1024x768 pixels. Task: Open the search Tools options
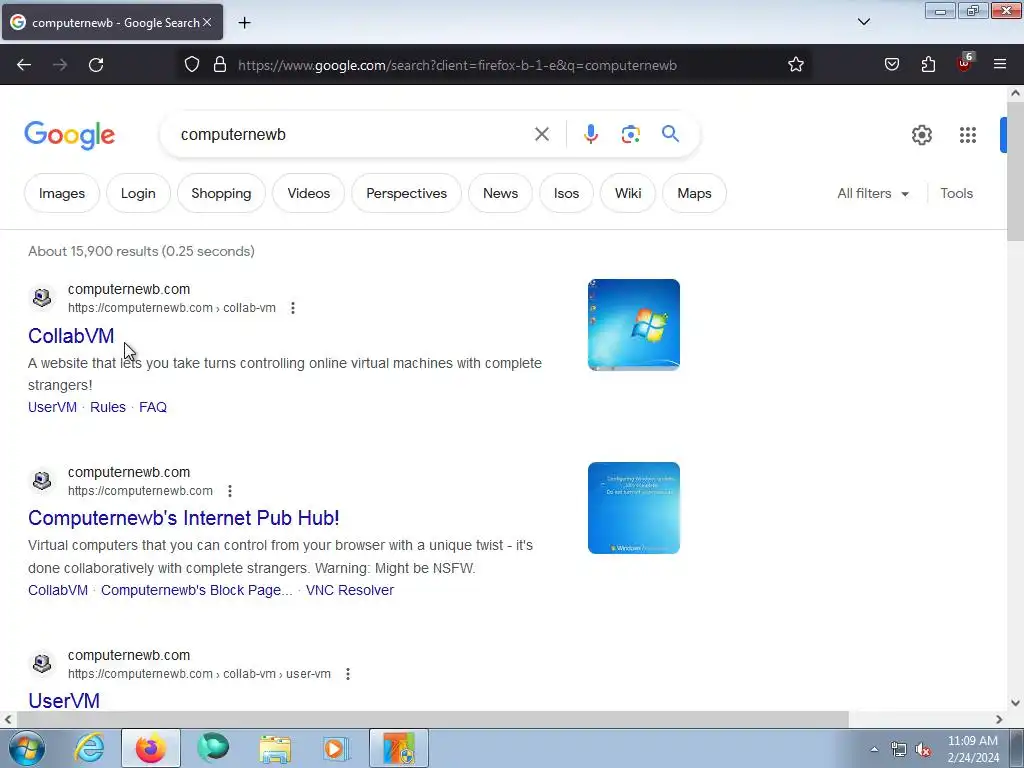pos(956,193)
